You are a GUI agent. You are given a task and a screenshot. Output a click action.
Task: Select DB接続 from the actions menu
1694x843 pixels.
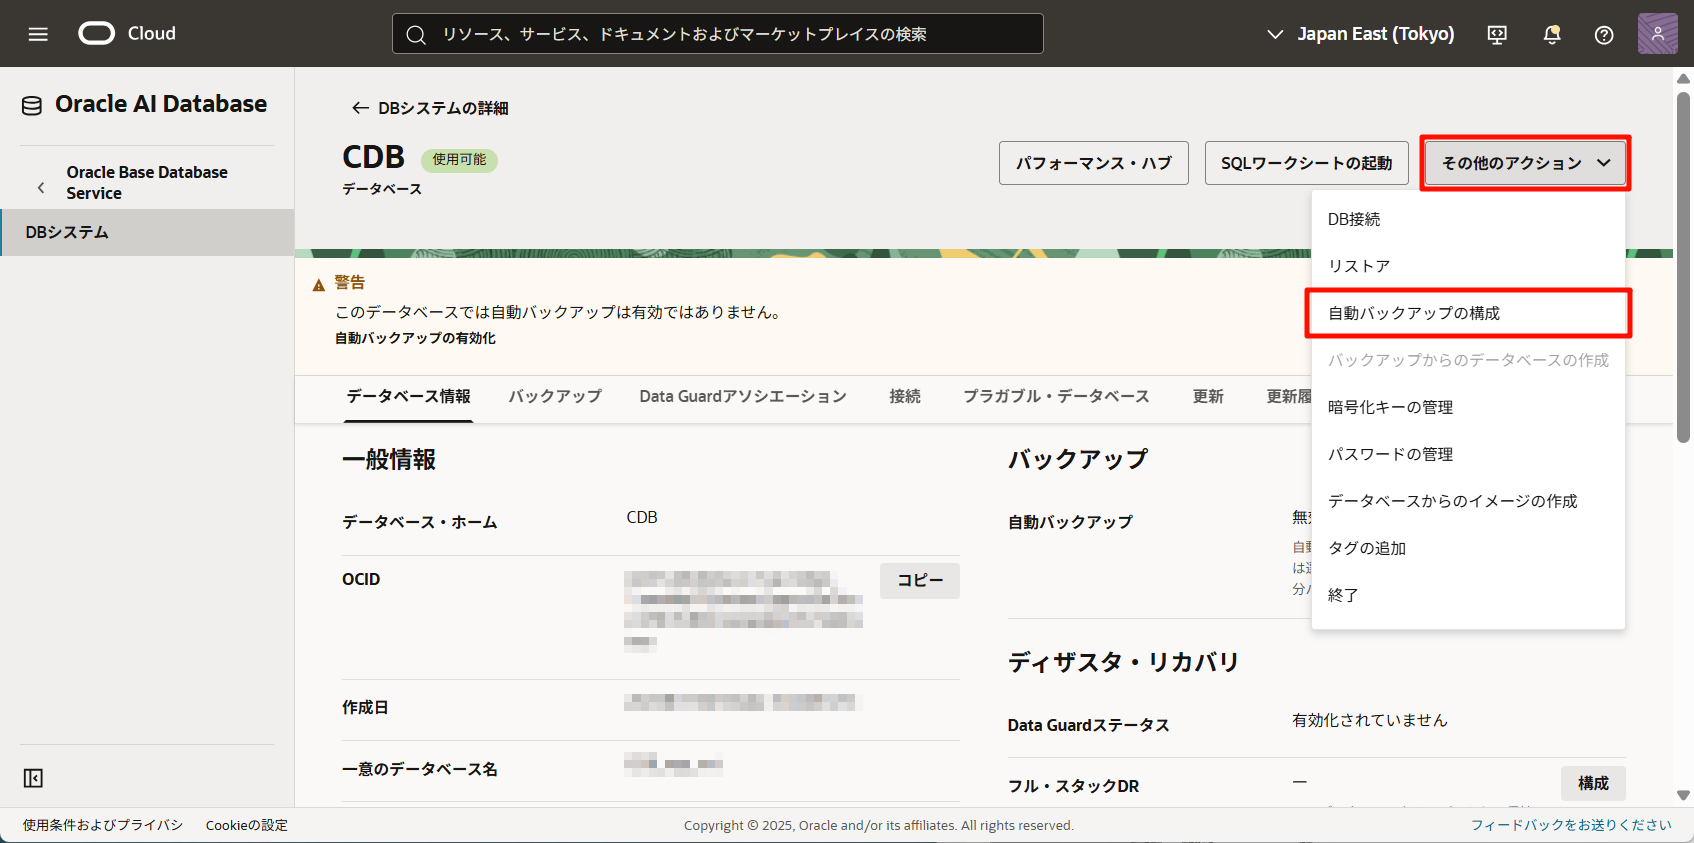(1468, 219)
